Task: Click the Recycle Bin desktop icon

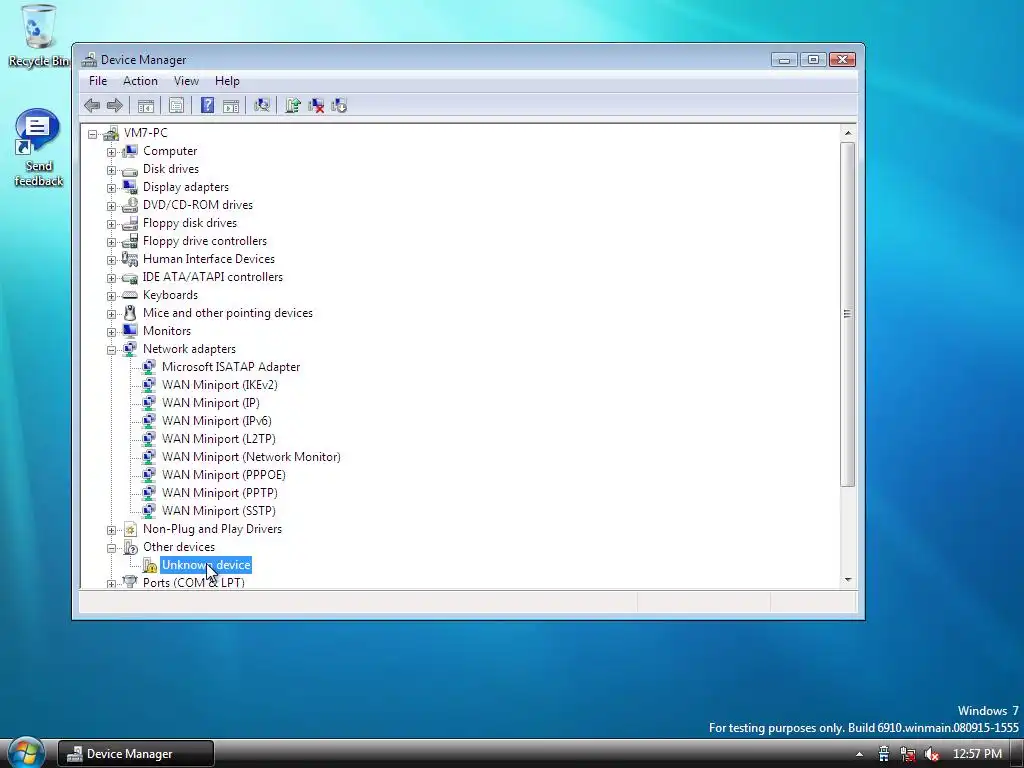Action: coord(39,37)
